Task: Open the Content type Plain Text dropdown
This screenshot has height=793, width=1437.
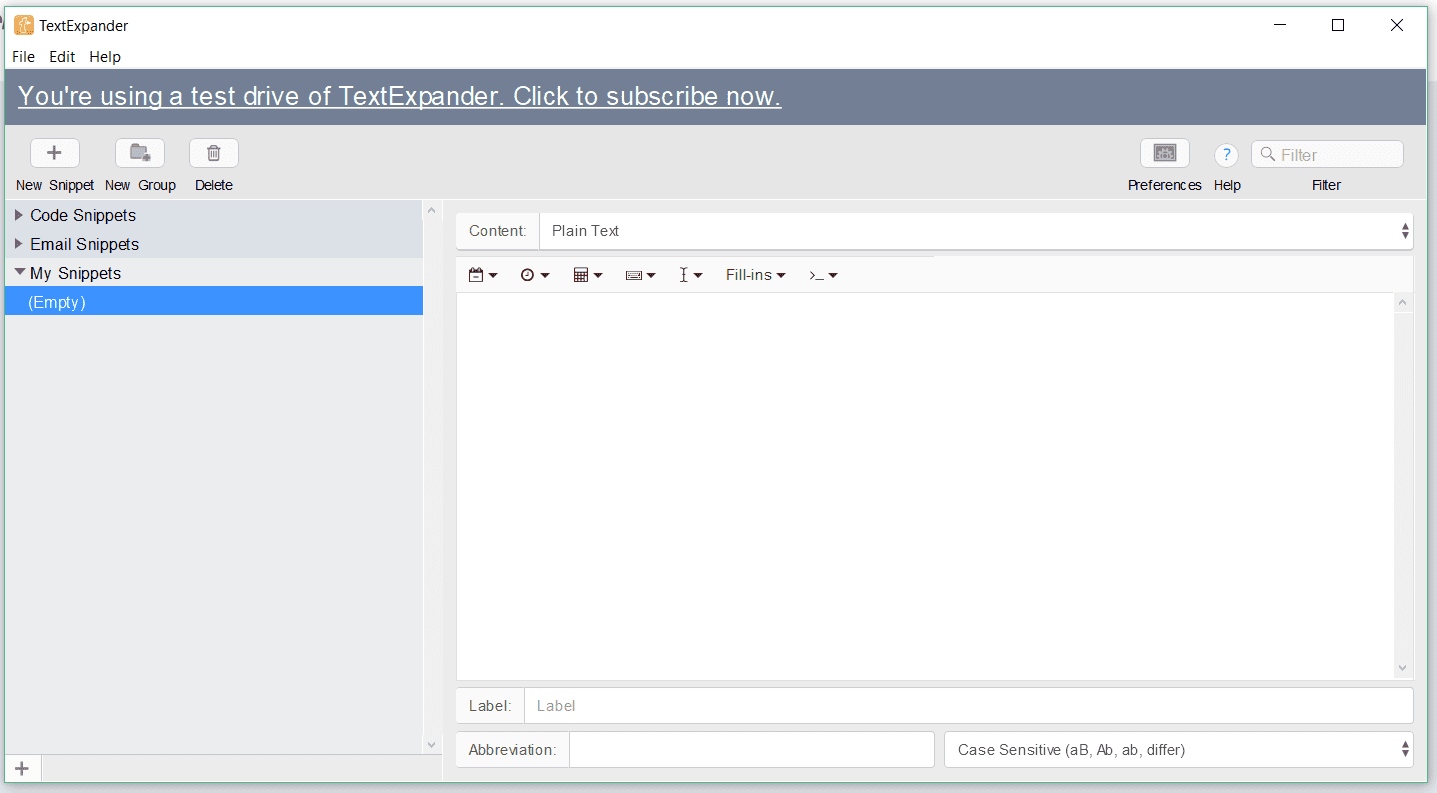Action: click(x=975, y=231)
